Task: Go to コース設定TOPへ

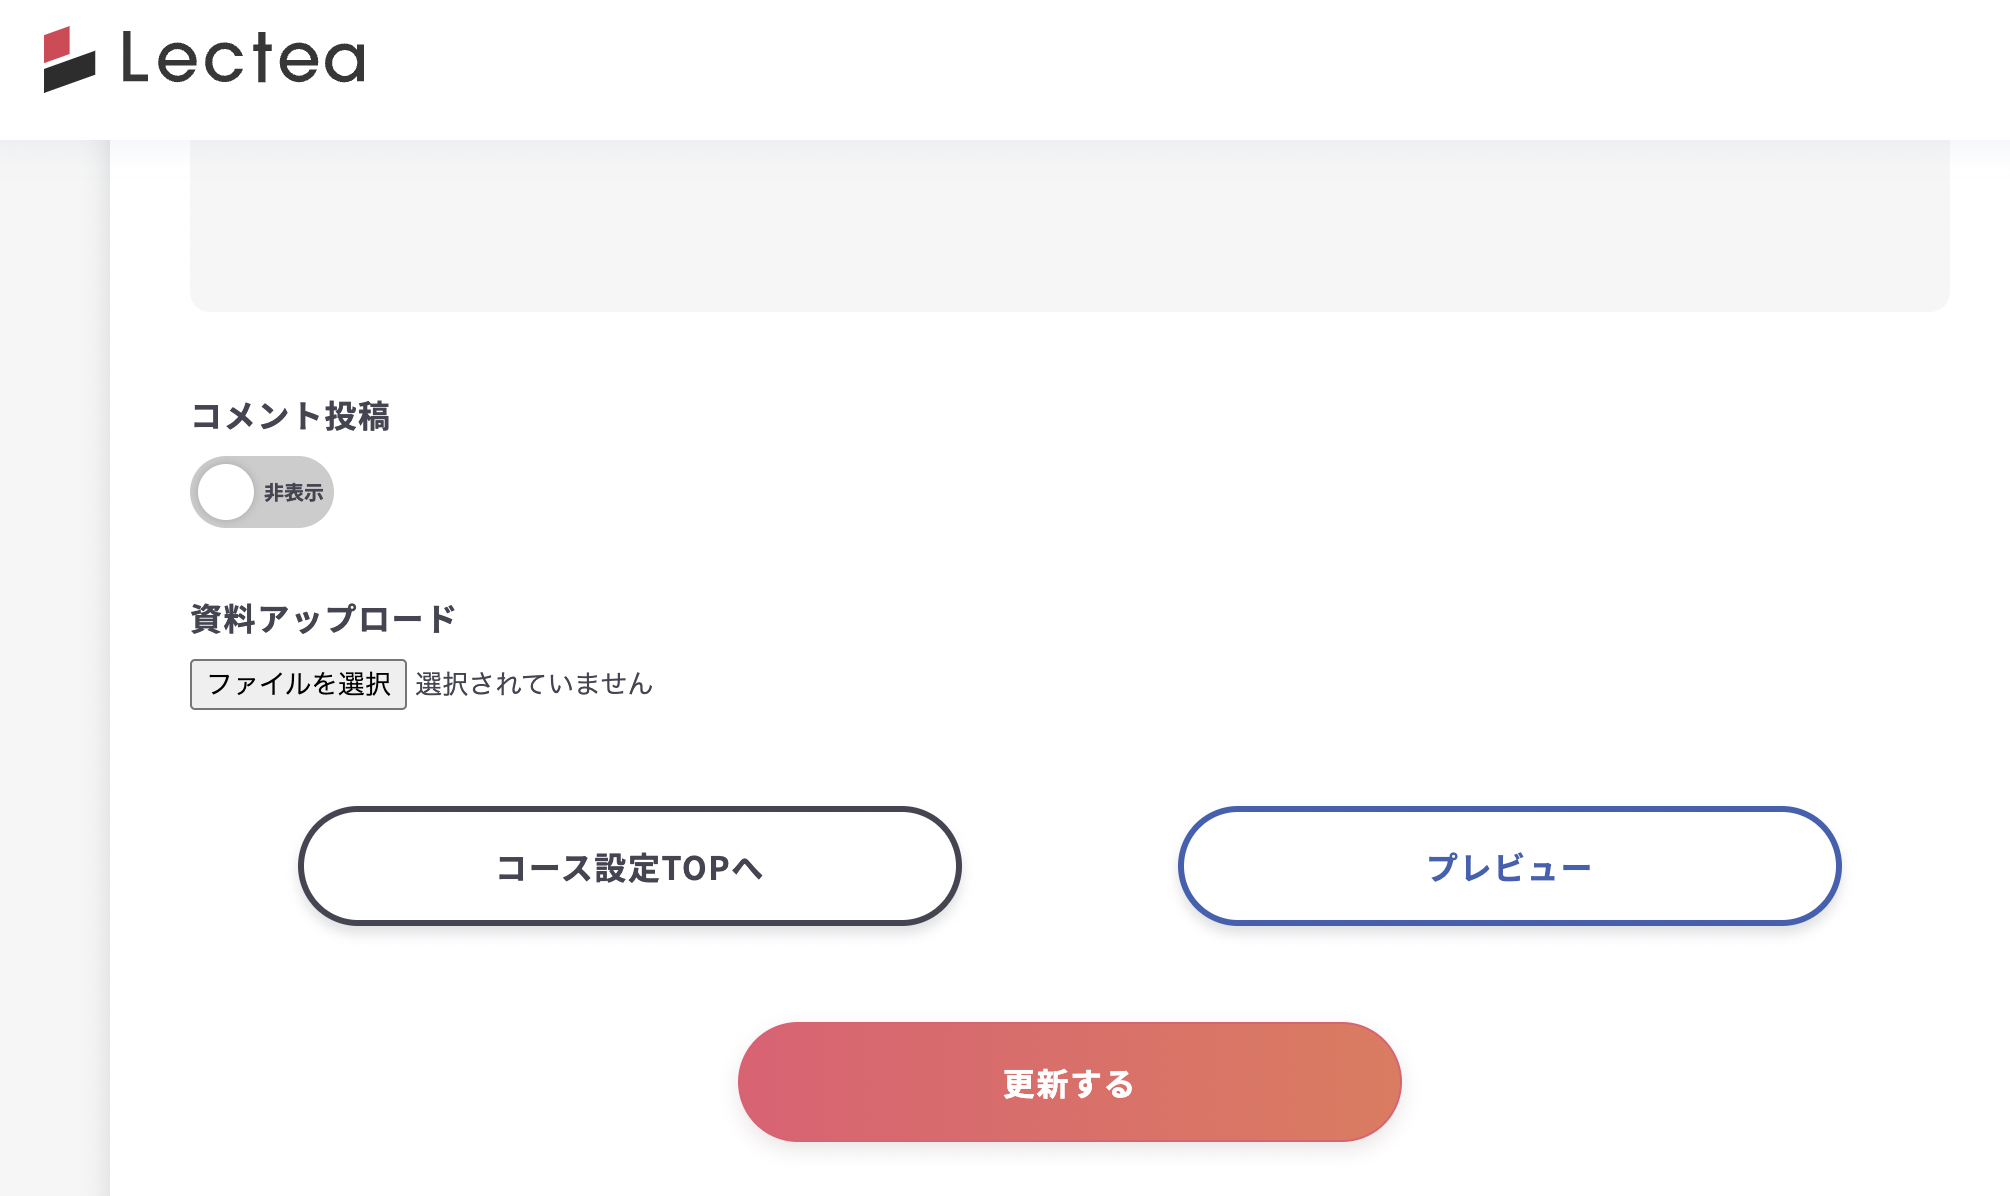Action: pyautogui.click(x=630, y=866)
